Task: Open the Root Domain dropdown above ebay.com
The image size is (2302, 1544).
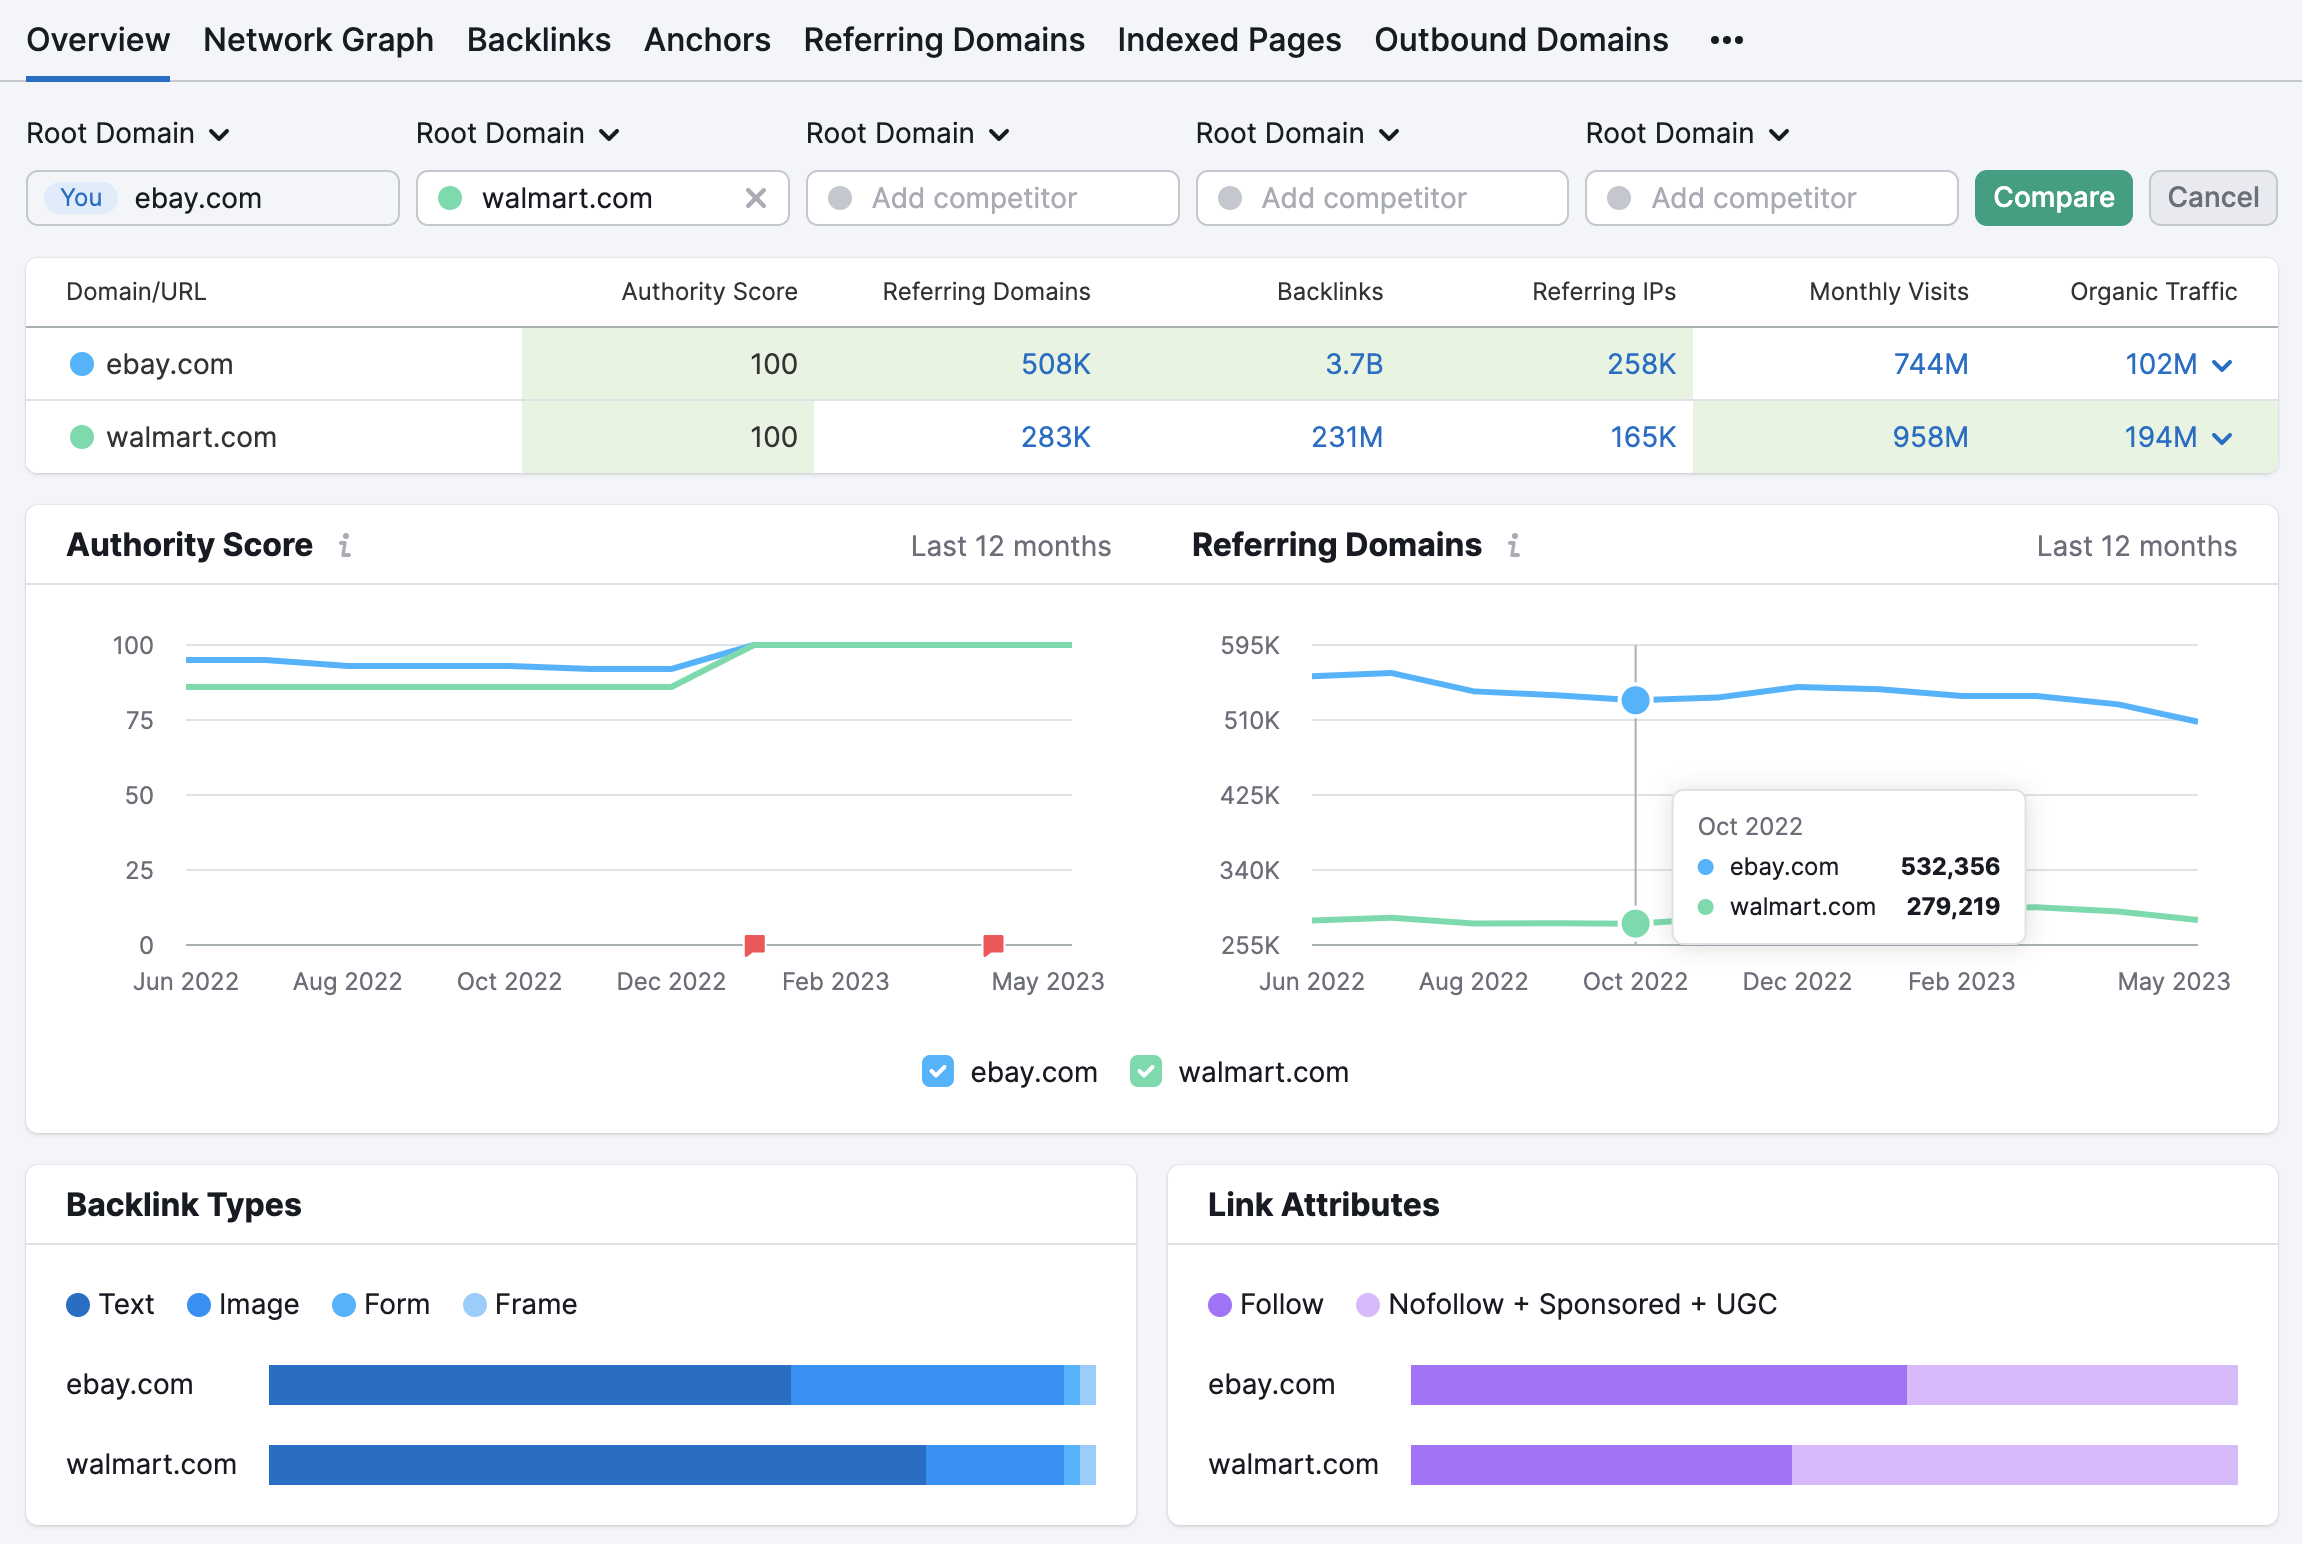Action: [x=127, y=133]
